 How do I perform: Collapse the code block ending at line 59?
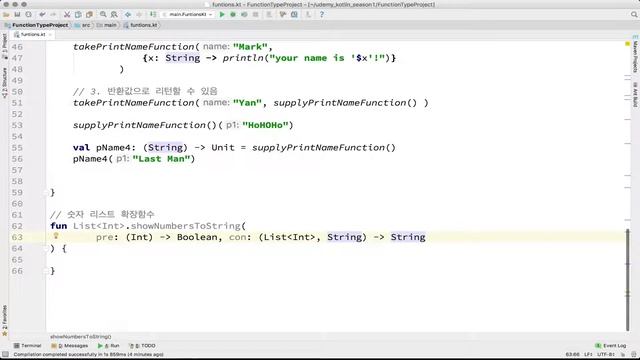click(46, 193)
